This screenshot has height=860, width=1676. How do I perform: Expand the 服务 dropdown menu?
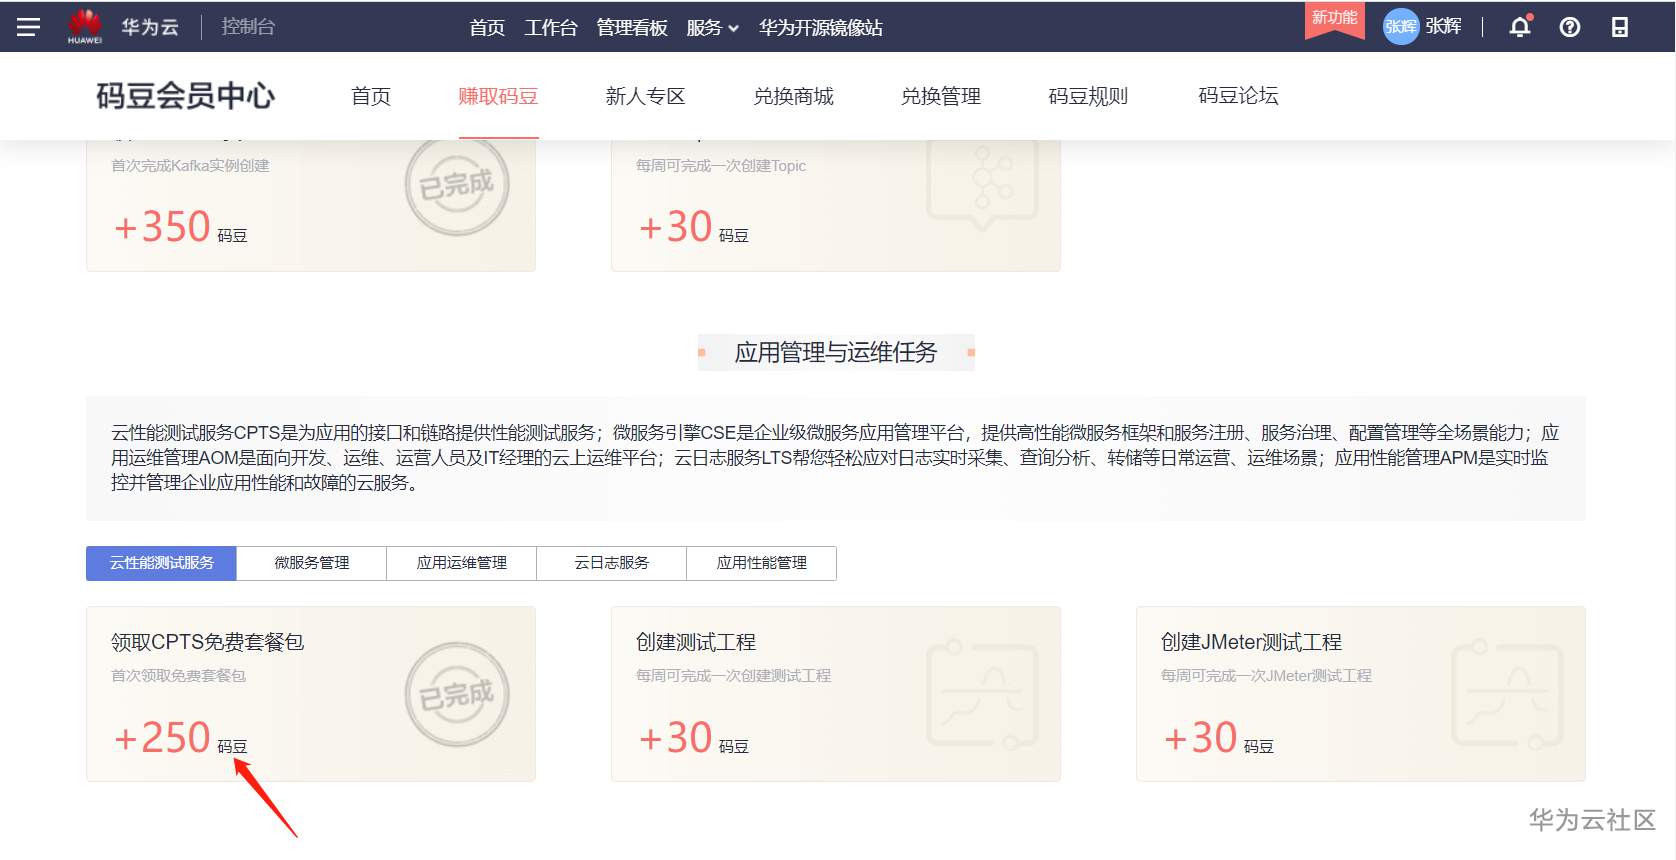712,27
